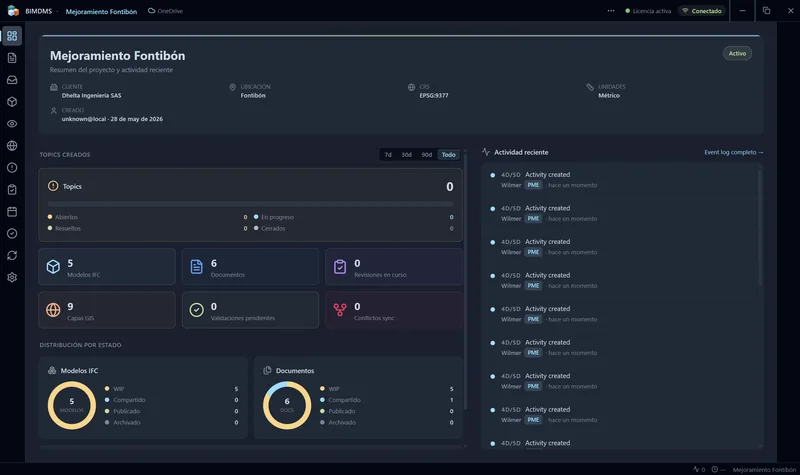
Task: Click the Cerrados topics legend
Action: tap(353, 229)
